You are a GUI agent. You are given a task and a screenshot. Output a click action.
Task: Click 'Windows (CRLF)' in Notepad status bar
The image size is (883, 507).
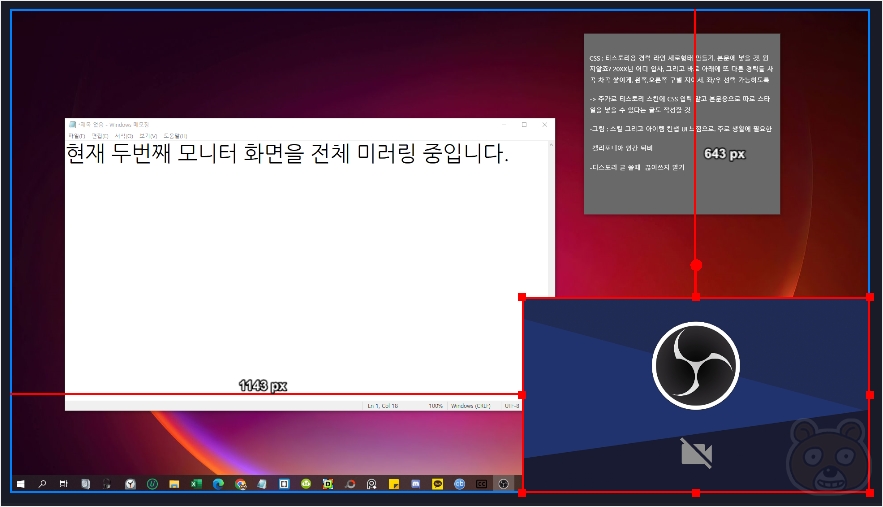[471, 406]
